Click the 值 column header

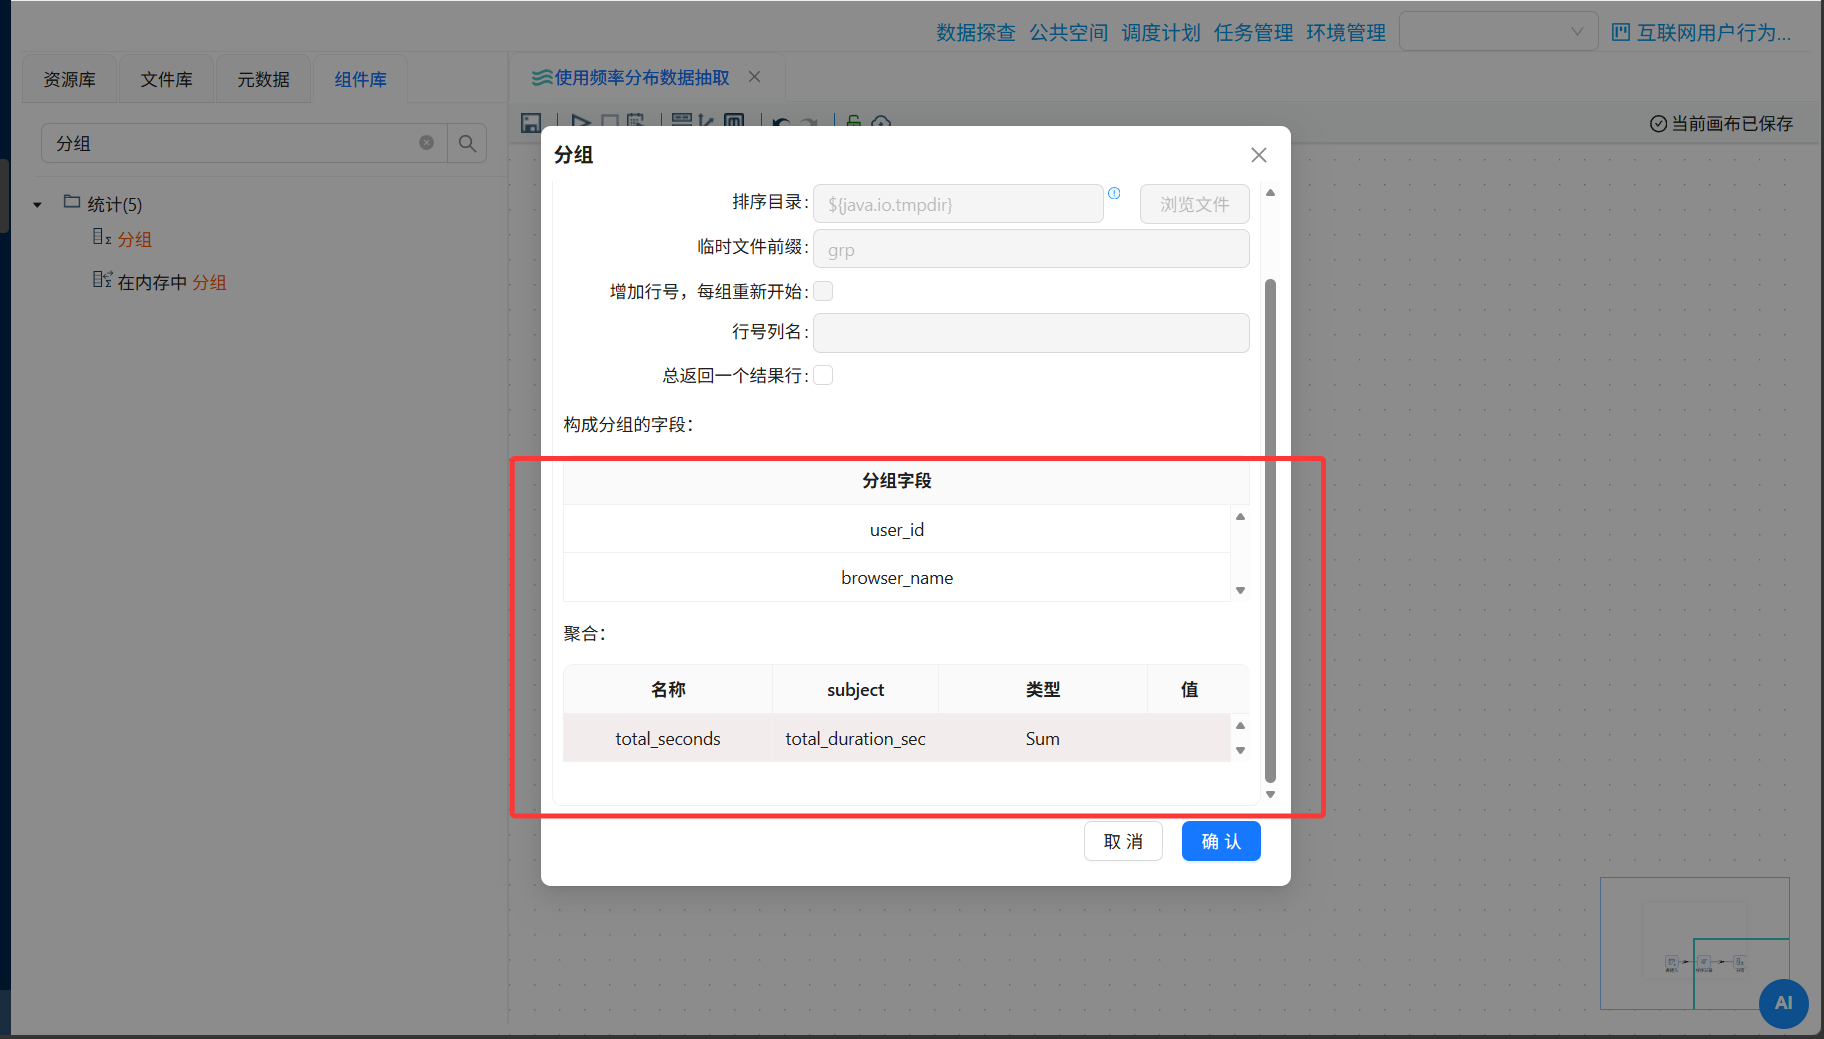(x=1189, y=689)
